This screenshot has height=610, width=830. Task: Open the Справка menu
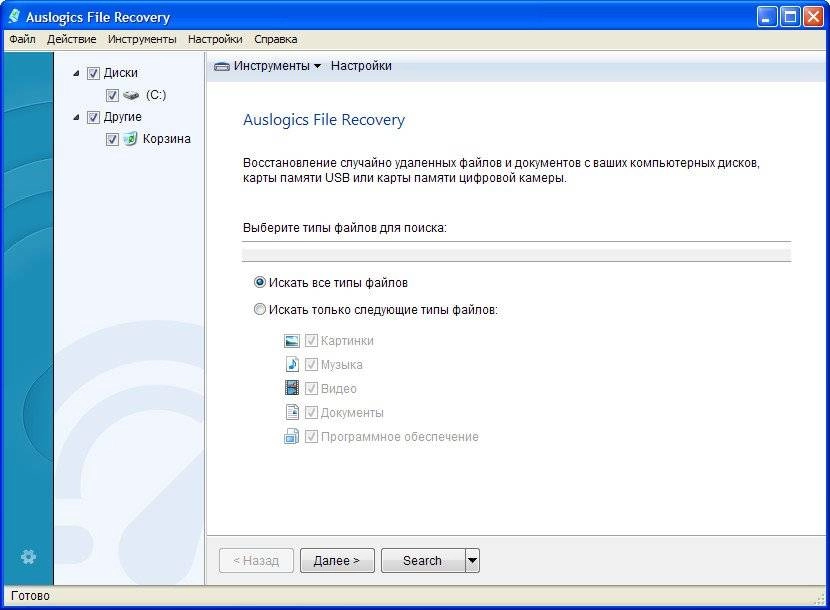click(275, 39)
